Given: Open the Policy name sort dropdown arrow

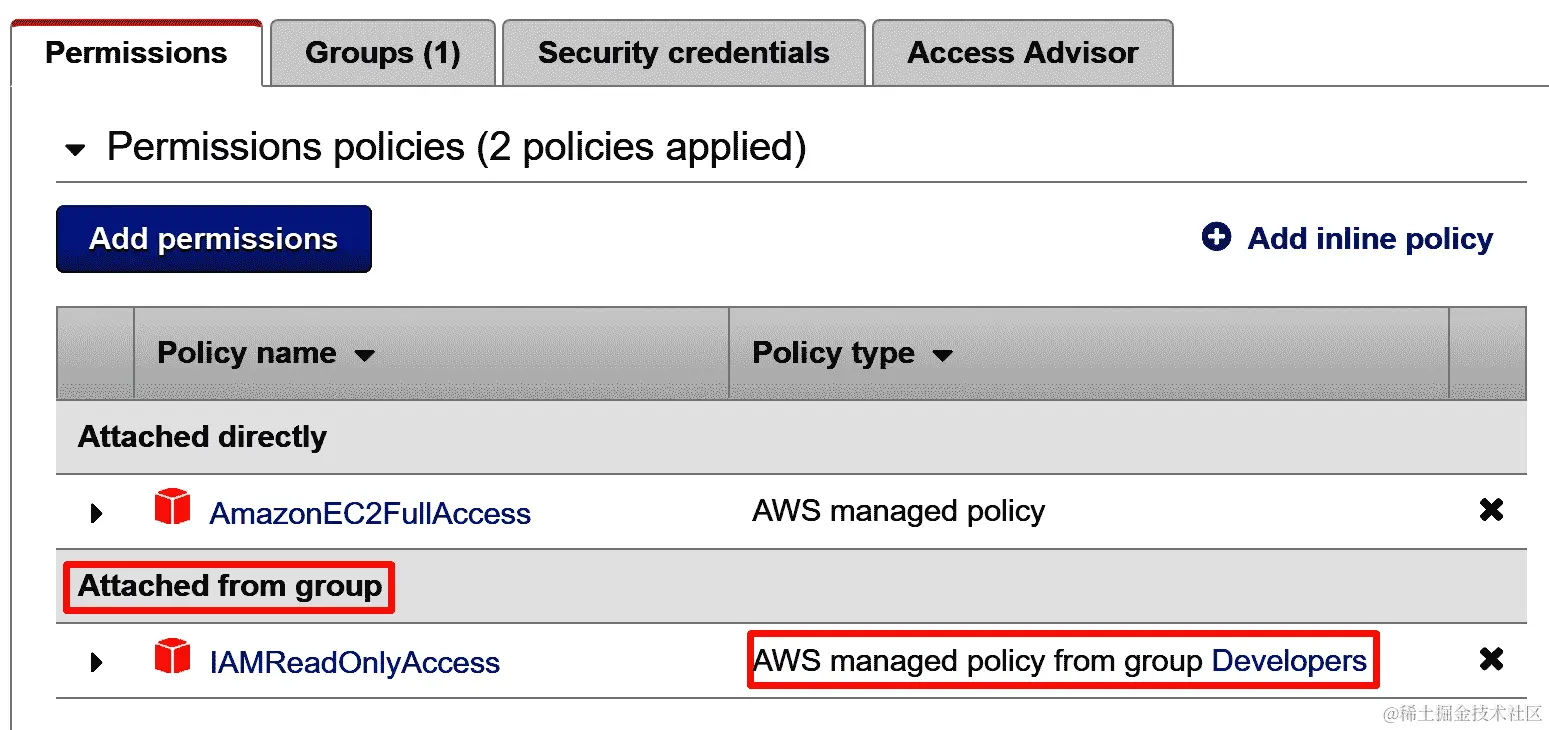Looking at the screenshot, I should click(x=365, y=354).
